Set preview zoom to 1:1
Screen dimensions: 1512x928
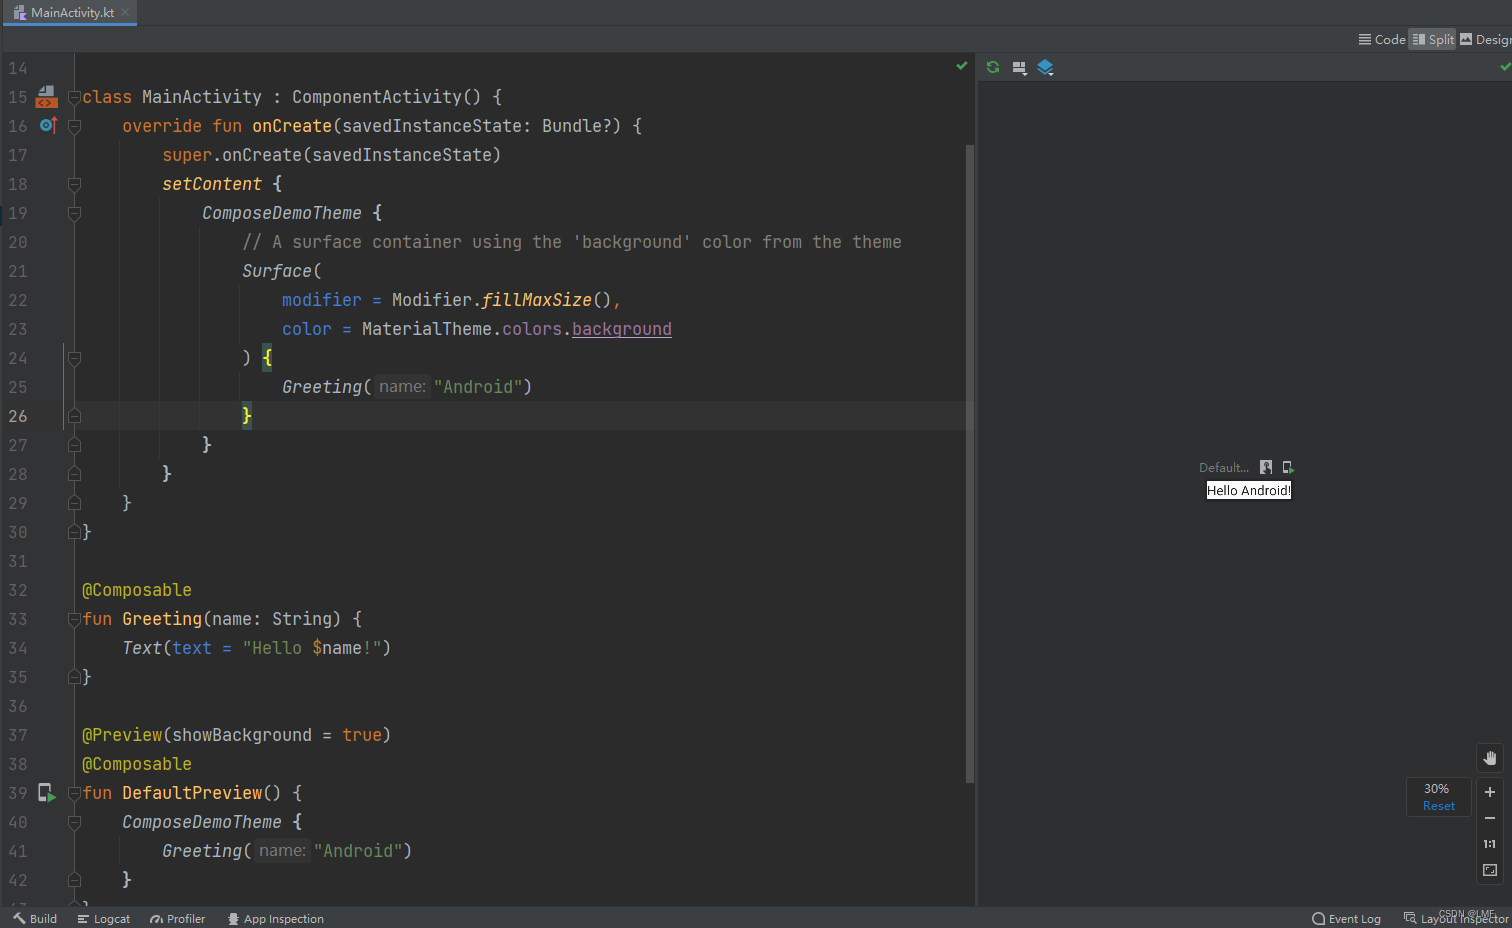click(1490, 843)
